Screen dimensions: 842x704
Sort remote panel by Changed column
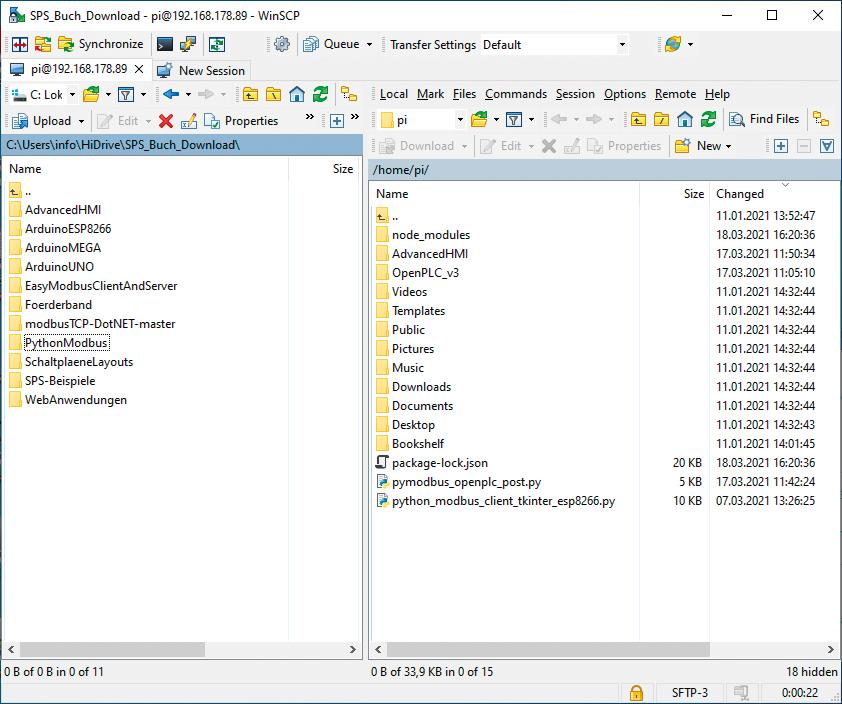(739, 194)
